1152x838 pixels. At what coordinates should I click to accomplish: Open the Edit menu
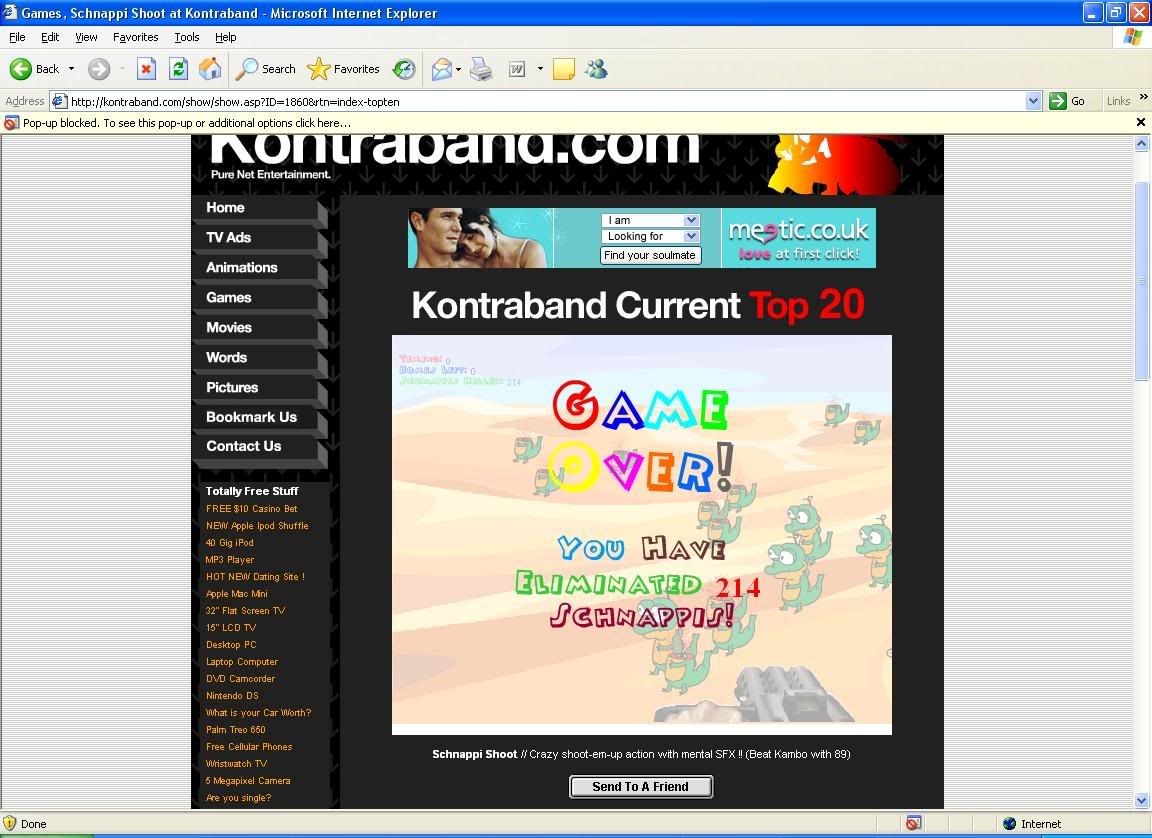point(50,37)
